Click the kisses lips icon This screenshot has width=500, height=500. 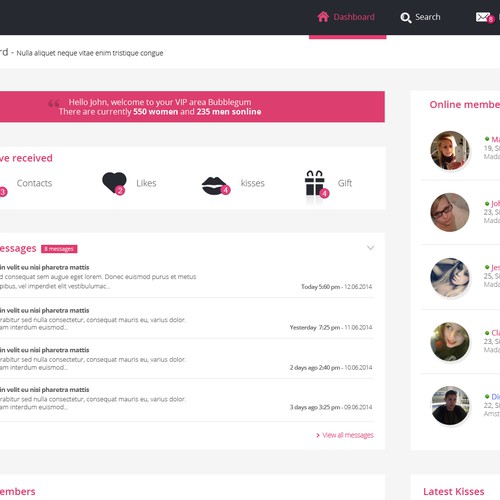pos(215,186)
